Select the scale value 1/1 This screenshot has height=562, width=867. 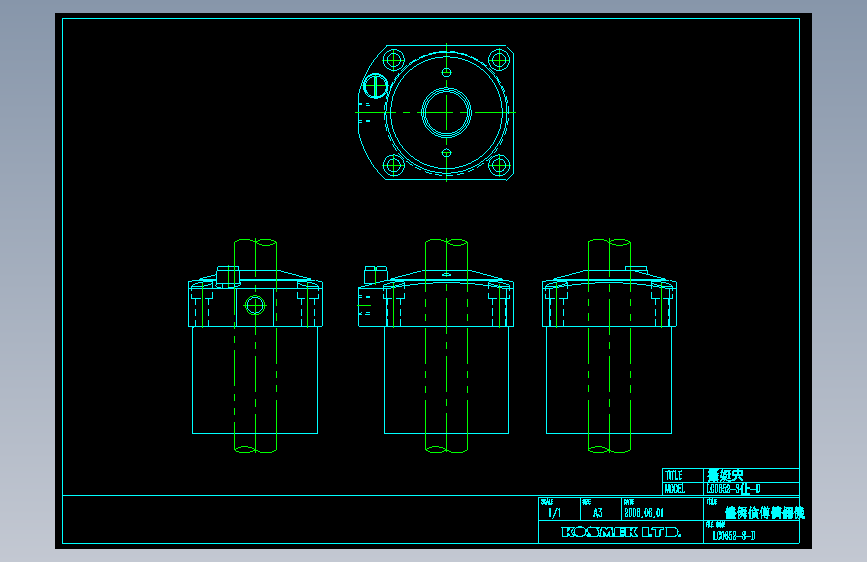pos(555,513)
